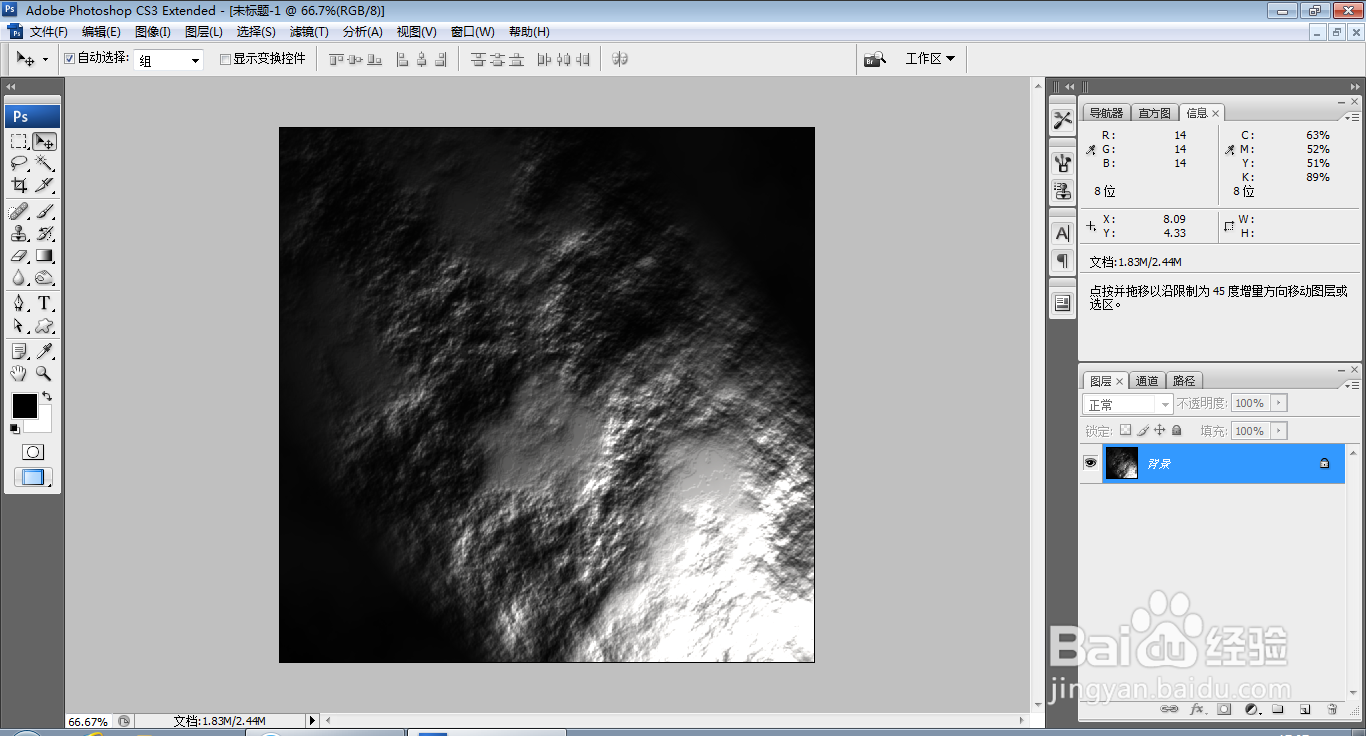Click the black foreground color swatch
The width and height of the screenshot is (1366, 736).
pyautogui.click(x=24, y=406)
